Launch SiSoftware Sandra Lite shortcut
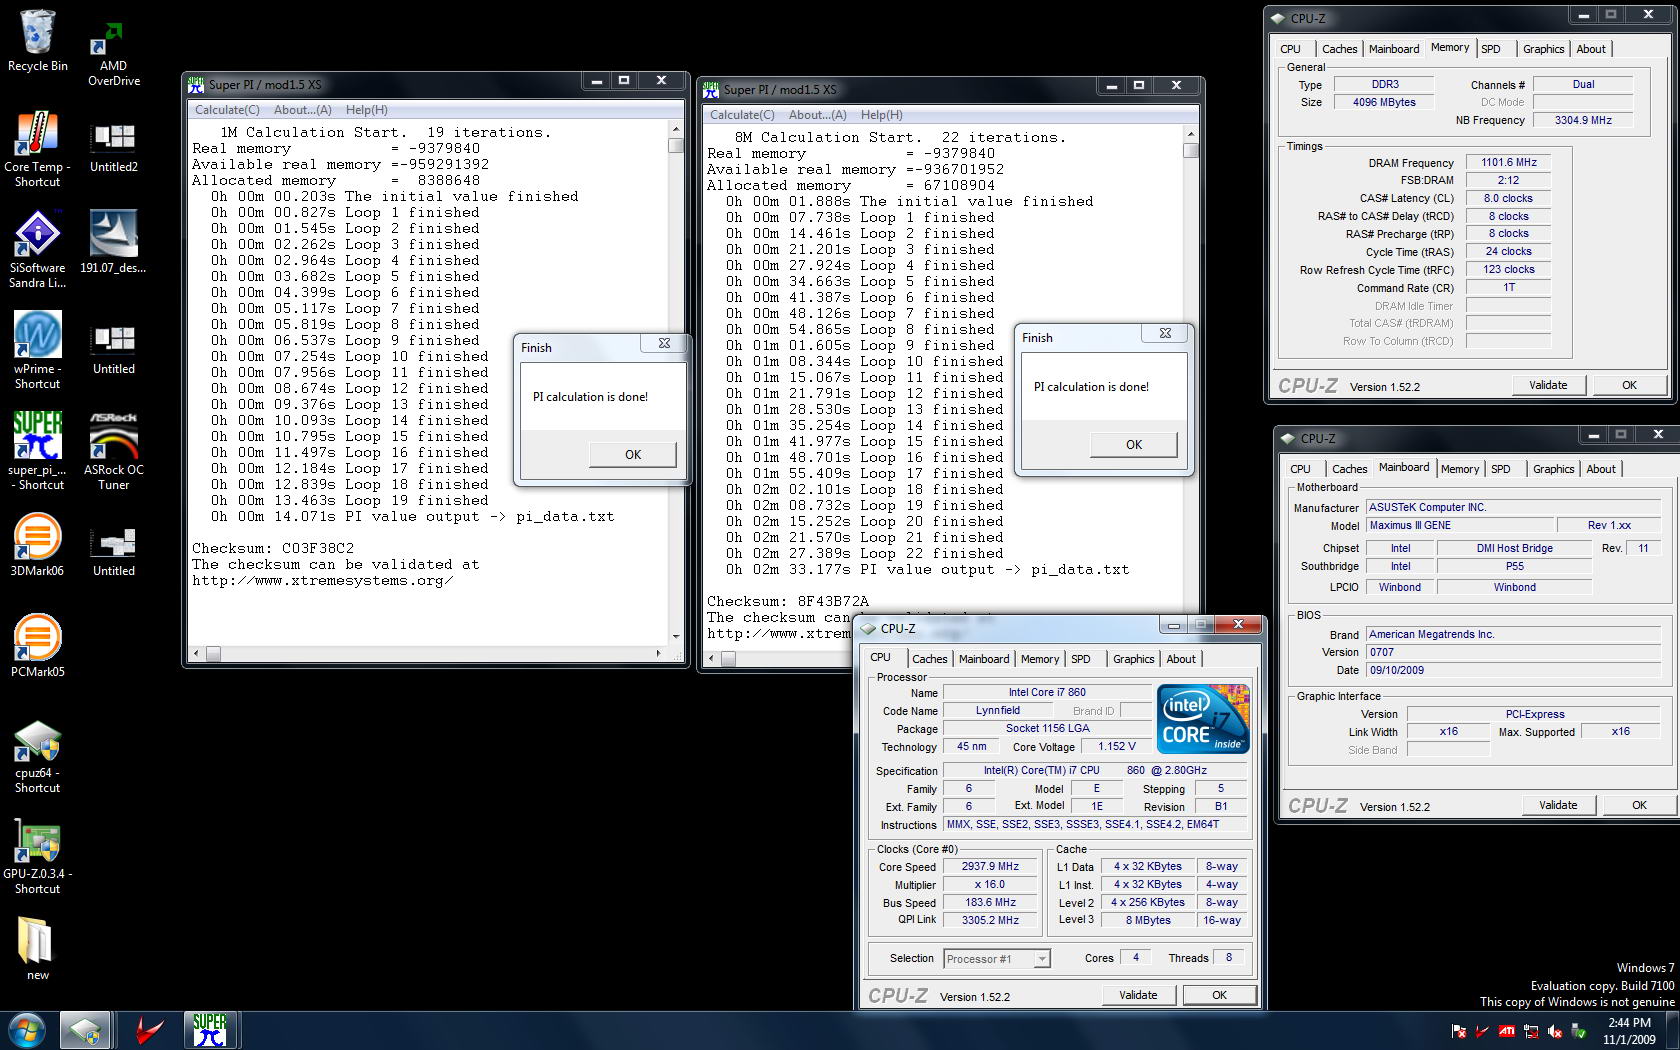Image resolution: width=1680 pixels, height=1050 pixels. [x=38, y=250]
